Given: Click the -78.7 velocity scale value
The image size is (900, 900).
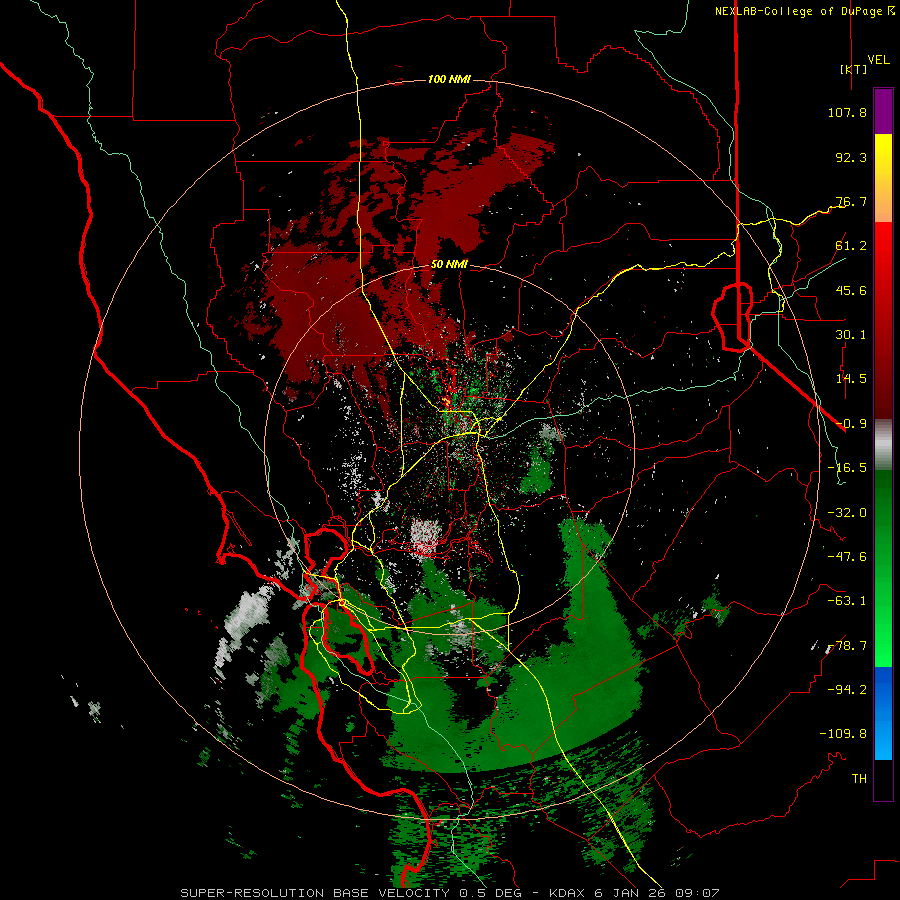Looking at the screenshot, I should 847,646.
